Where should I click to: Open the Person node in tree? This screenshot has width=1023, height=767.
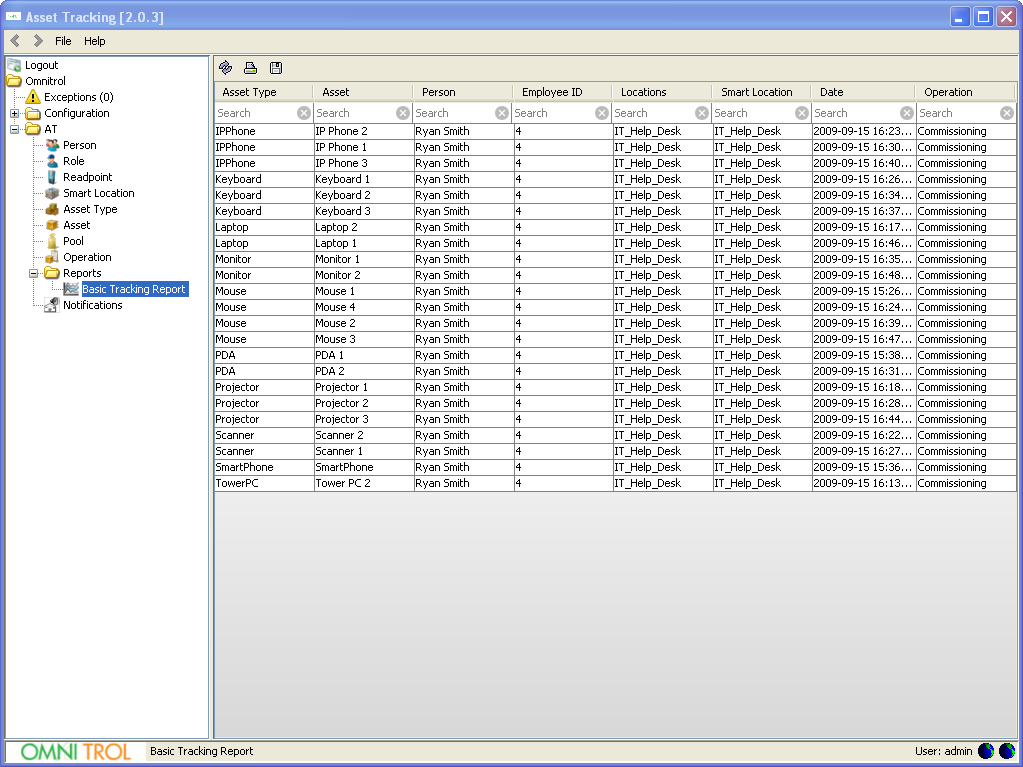pyautogui.click(x=79, y=145)
